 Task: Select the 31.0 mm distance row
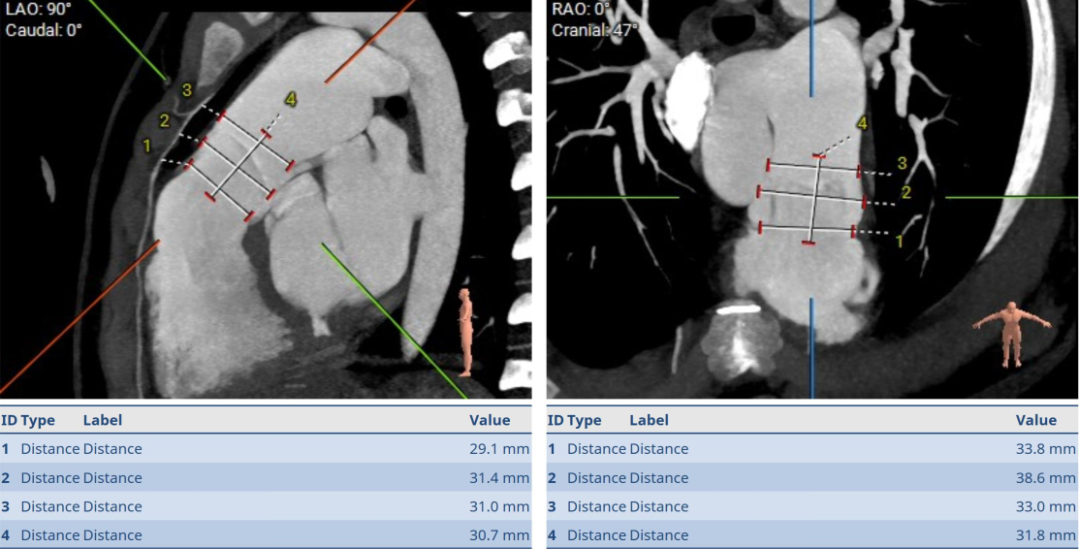(x=266, y=506)
